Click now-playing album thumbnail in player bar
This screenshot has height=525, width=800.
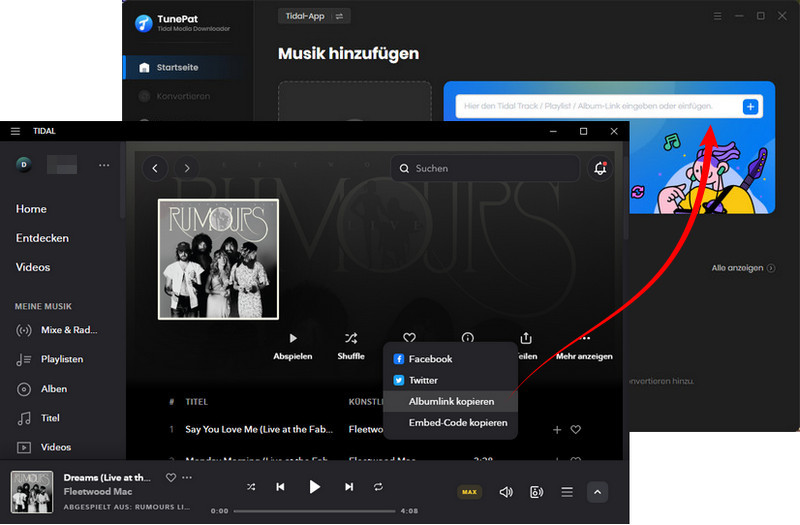[x=32, y=492]
